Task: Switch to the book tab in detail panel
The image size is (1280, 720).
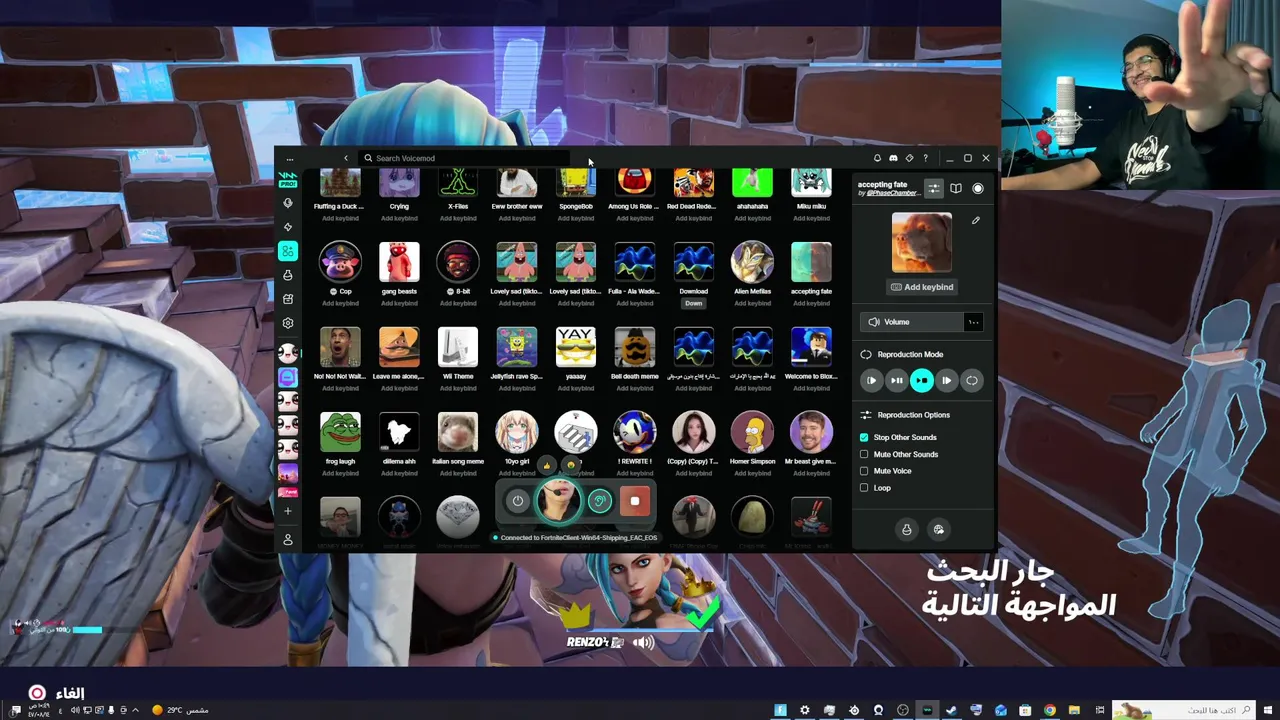Action: click(956, 188)
